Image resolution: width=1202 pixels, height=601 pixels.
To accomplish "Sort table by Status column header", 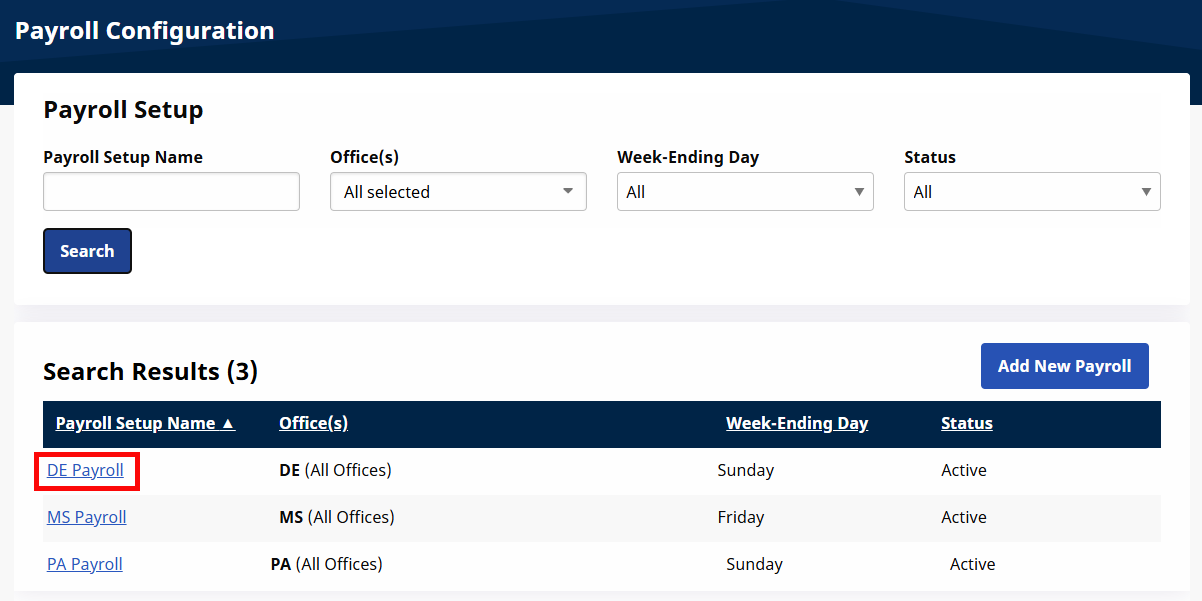I will tap(966, 423).
